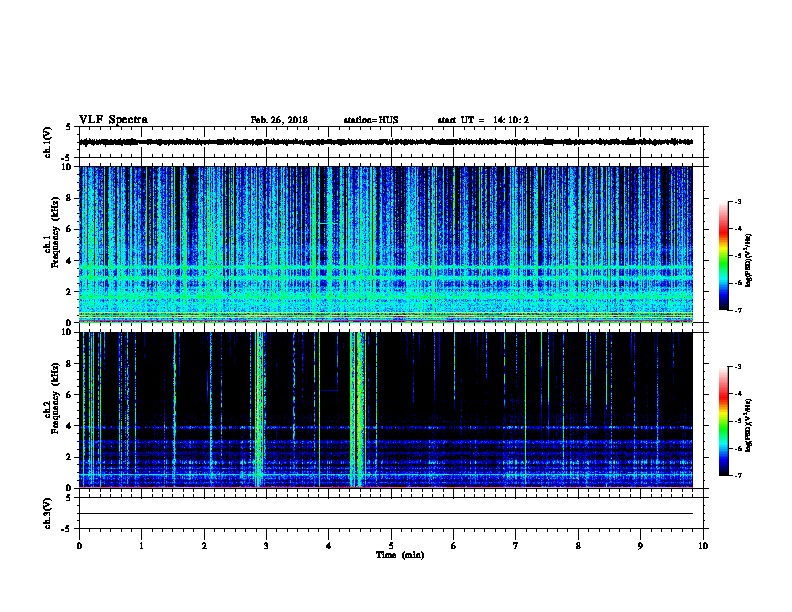Click the "5" tick on the time axis
Viewport: 792px width, 612px height.
click(x=391, y=546)
